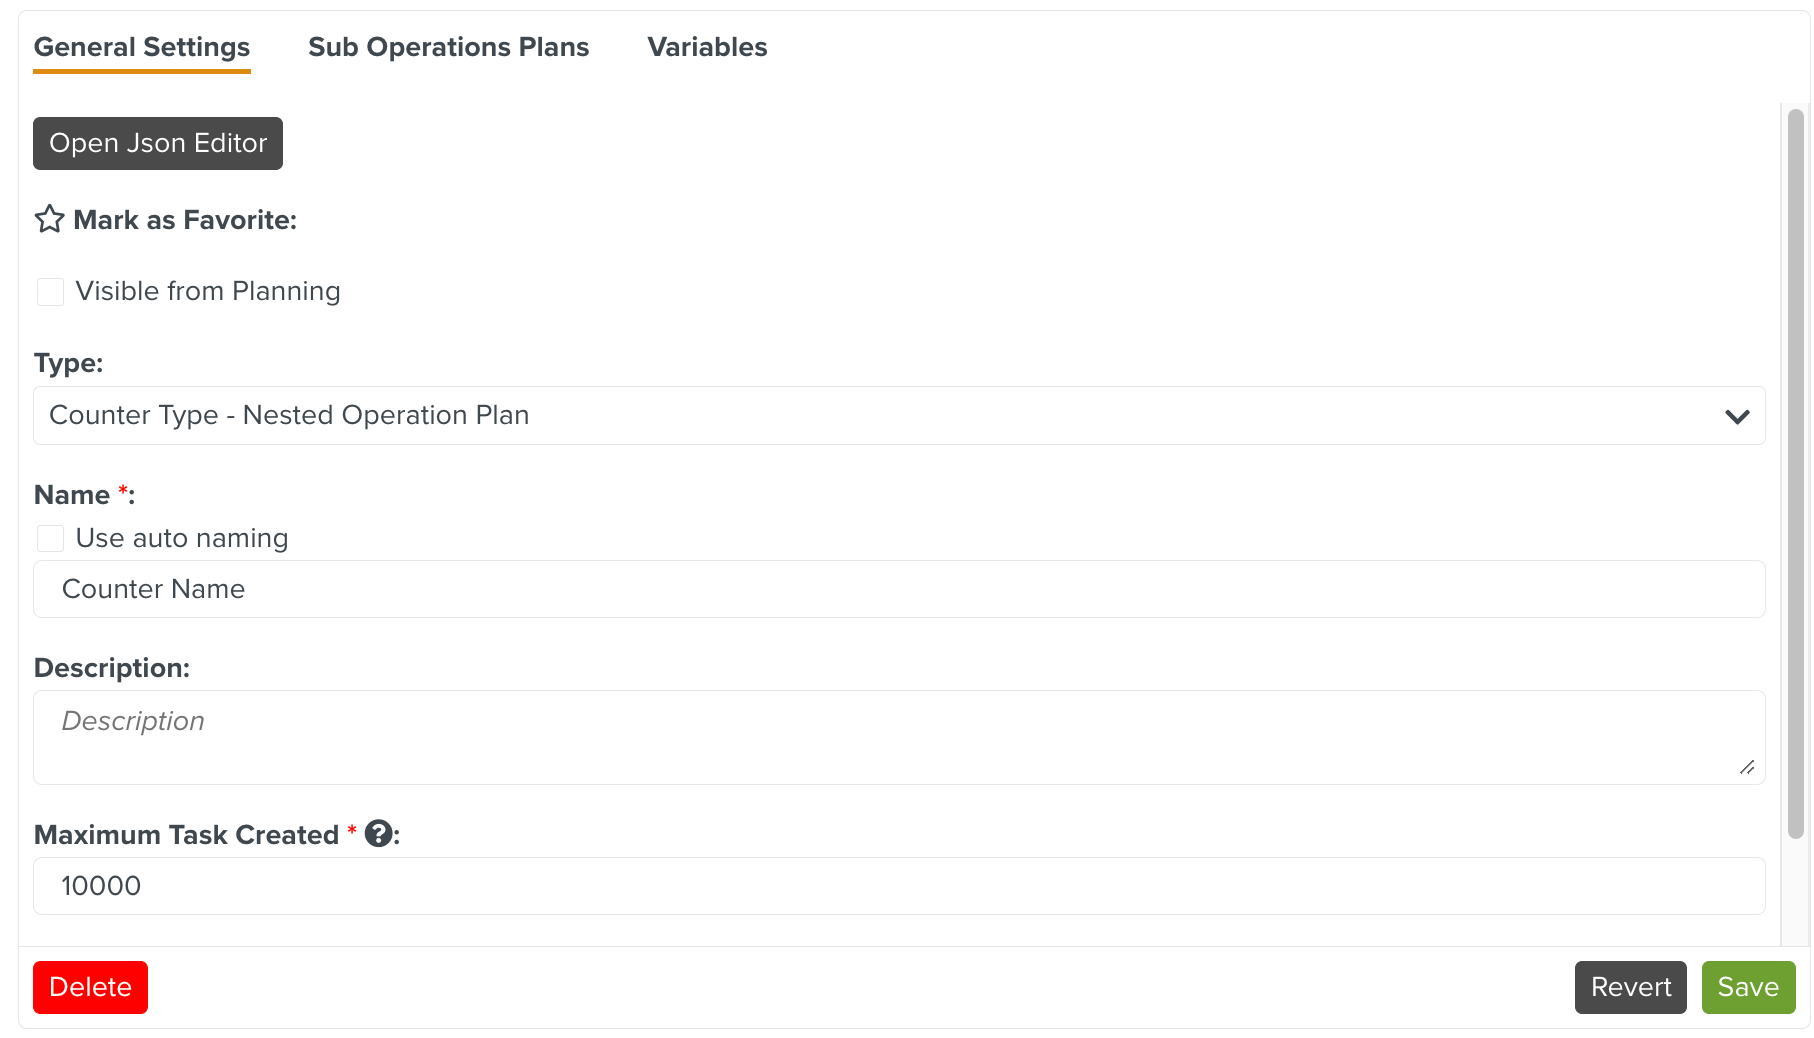This screenshot has width=1814, height=1038.
Task: Open the Json Editor
Action: [157, 143]
